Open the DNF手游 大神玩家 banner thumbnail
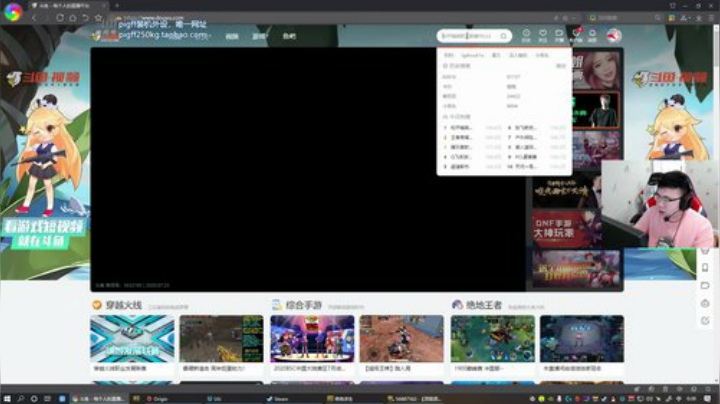The width and height of the screenshot is (720, 404). (x=567, y=229)
